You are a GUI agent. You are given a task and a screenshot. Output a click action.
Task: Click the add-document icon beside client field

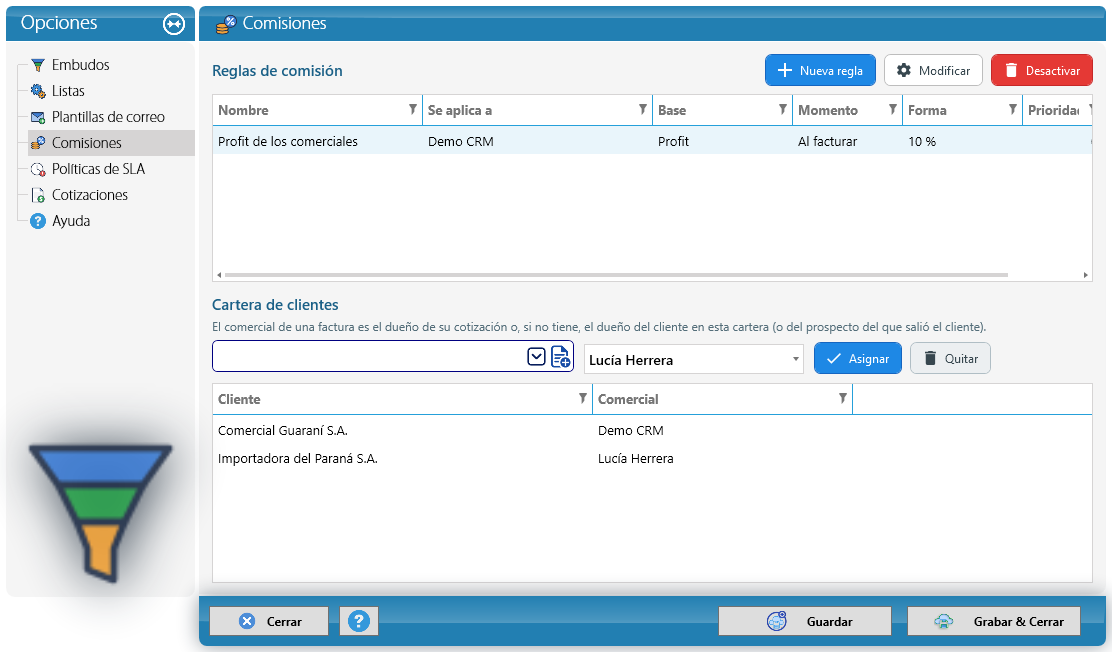pos(560,357)
